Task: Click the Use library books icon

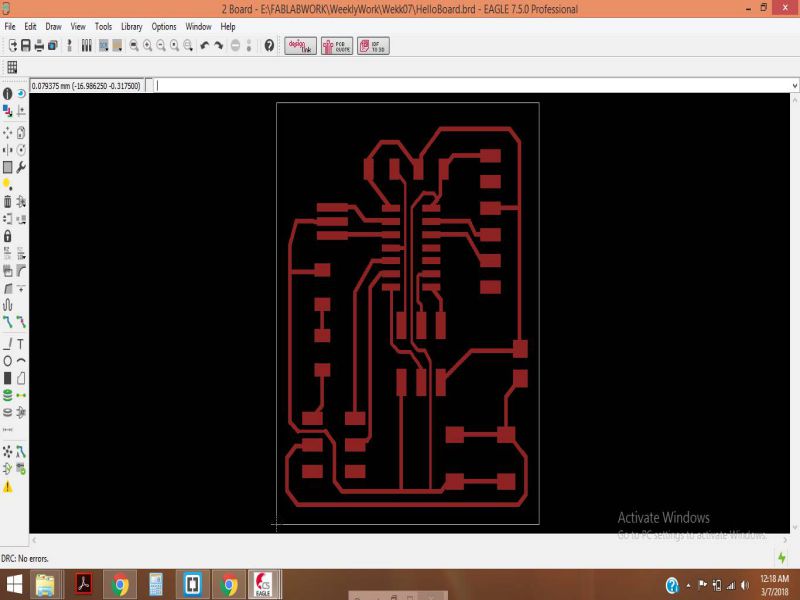Action: [x=87, y=46]
